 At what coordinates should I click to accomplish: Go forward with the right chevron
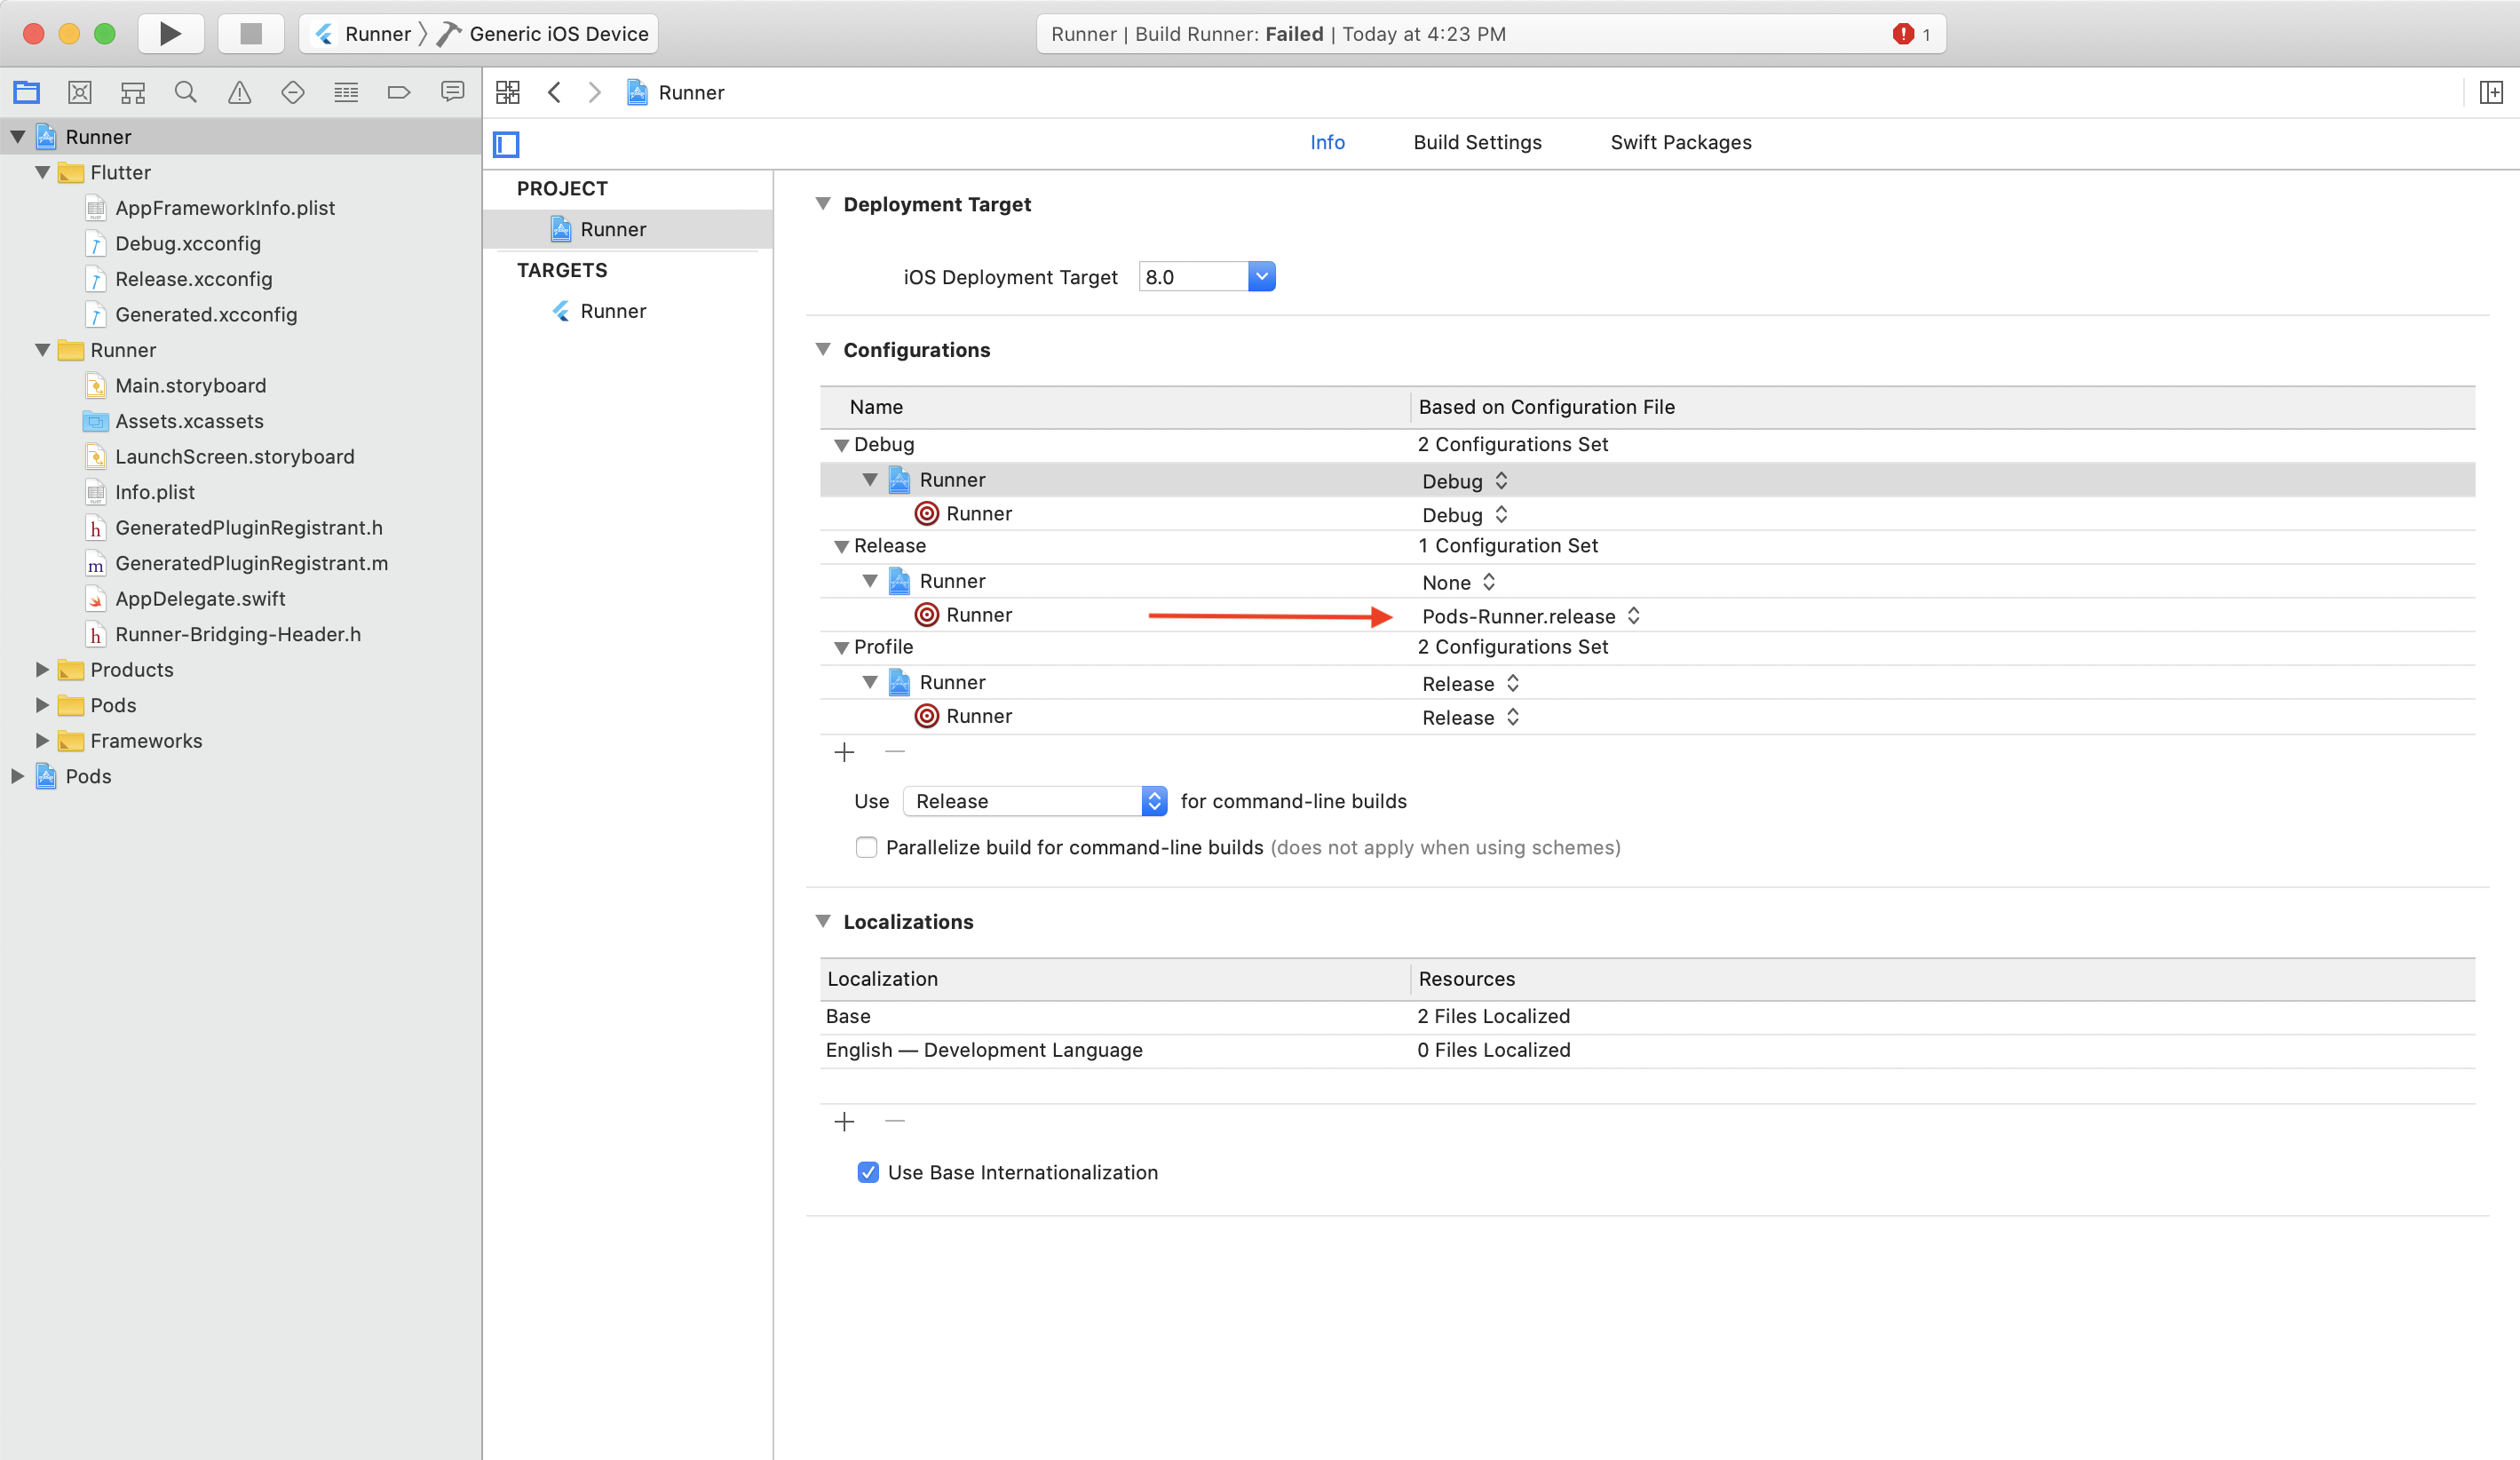595,93
